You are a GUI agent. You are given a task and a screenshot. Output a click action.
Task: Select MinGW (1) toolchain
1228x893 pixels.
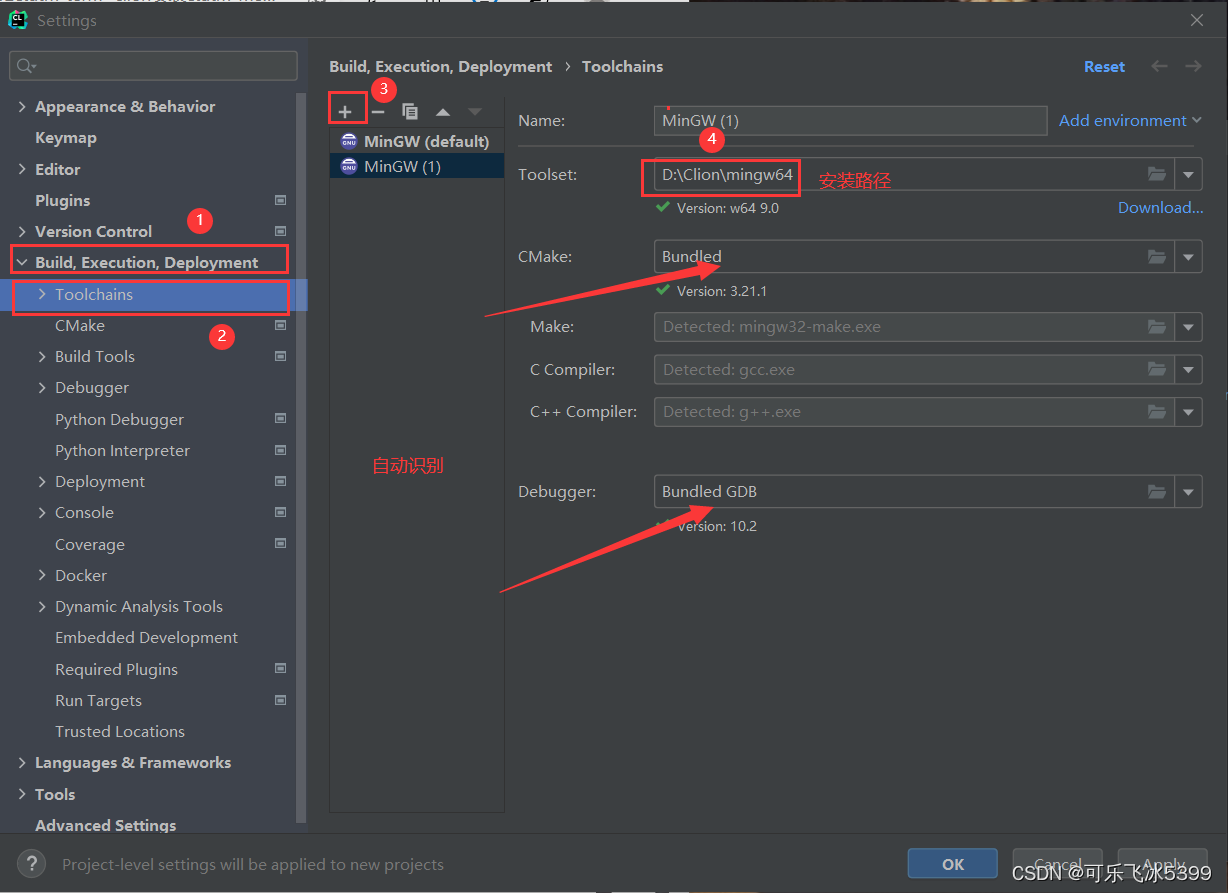416,166
